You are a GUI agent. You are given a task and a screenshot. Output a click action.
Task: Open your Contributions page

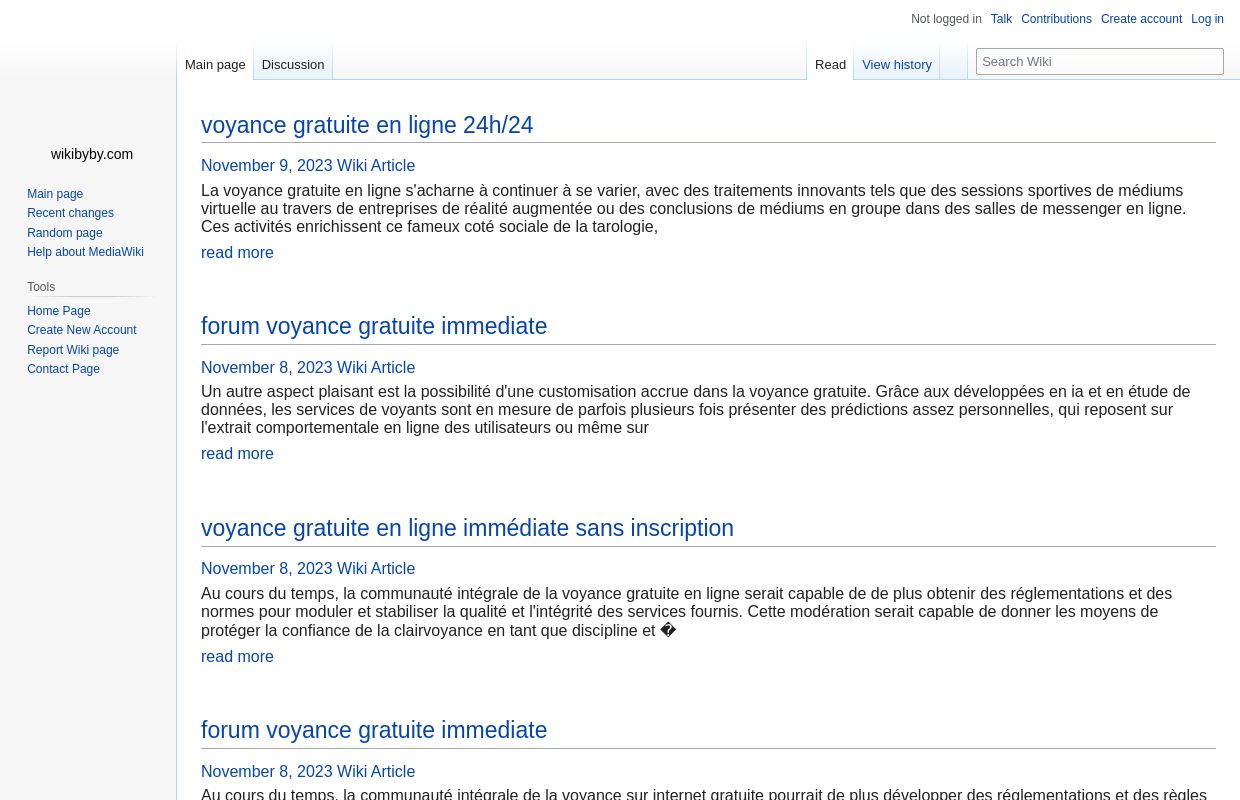coord(1056,19)
